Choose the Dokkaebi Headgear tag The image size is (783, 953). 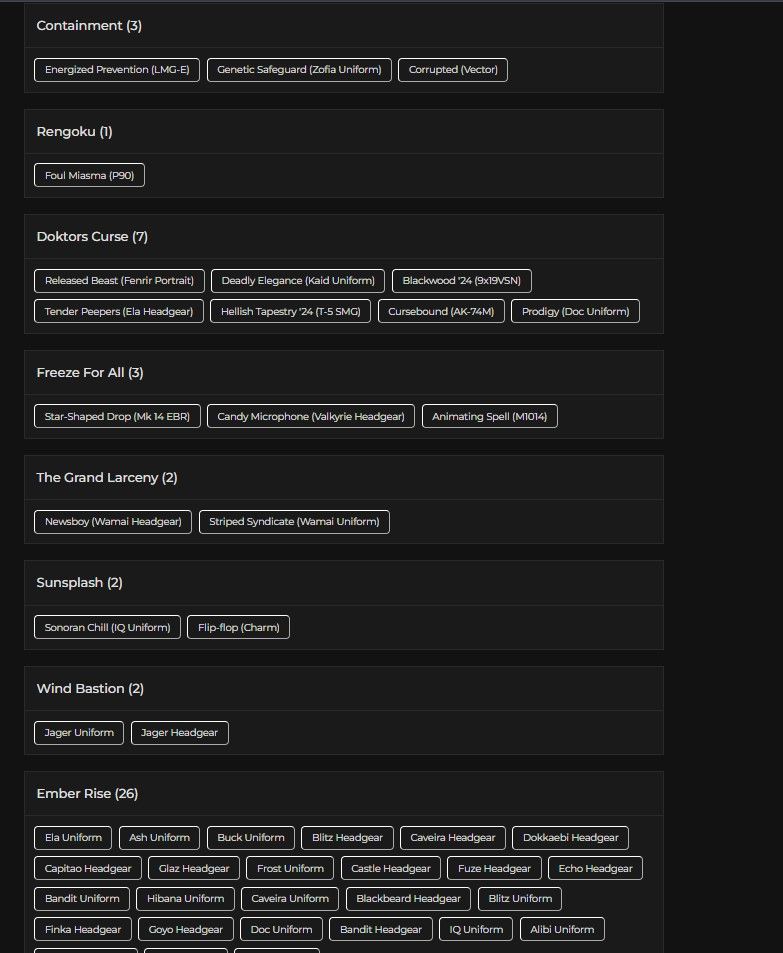tap(570, 838)
